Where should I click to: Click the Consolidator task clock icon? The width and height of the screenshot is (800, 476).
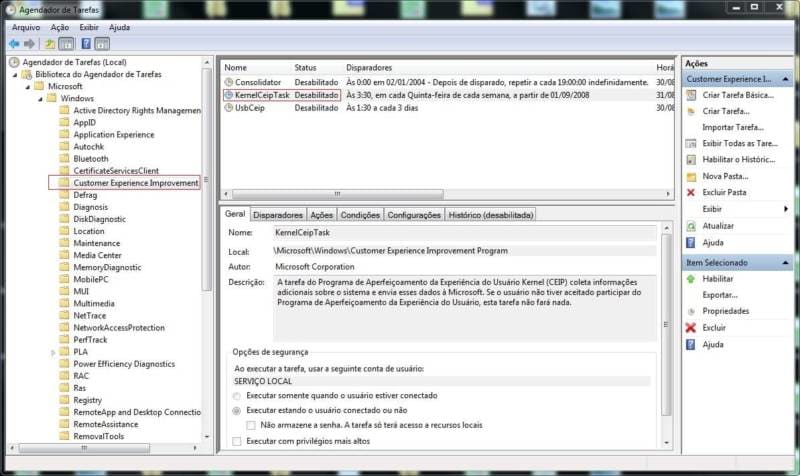click(x=229, y=82)
